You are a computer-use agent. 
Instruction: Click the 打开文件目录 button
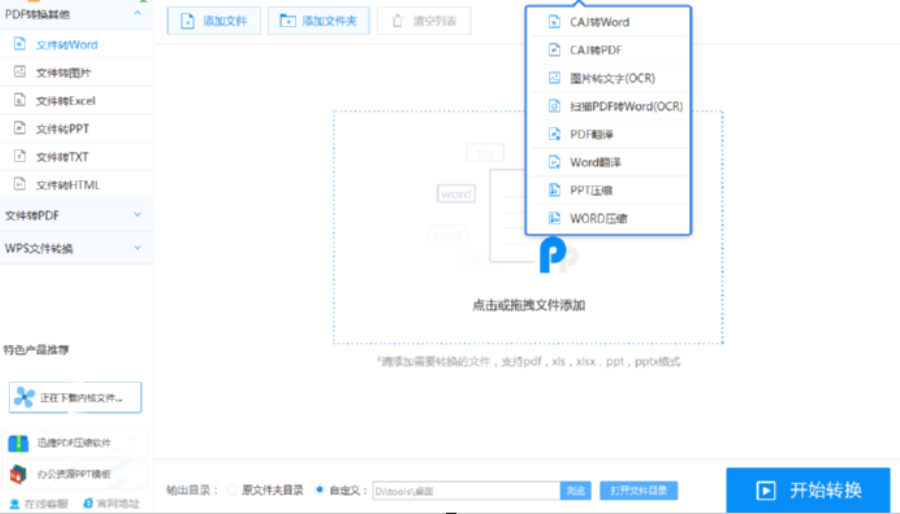pyautogui.click(x=639, y=490)
